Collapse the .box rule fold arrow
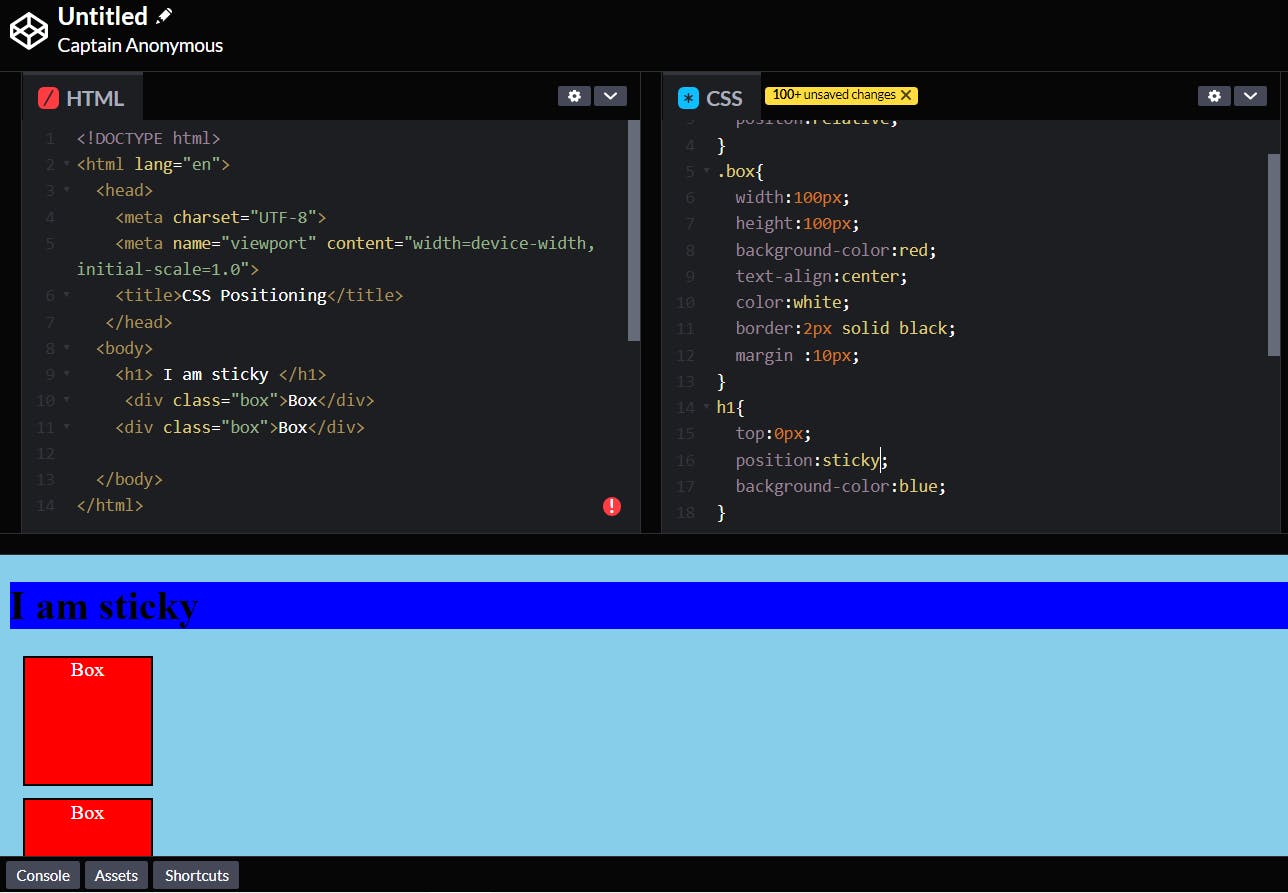This screenshot has width=1288, height=893. (706, 171)
